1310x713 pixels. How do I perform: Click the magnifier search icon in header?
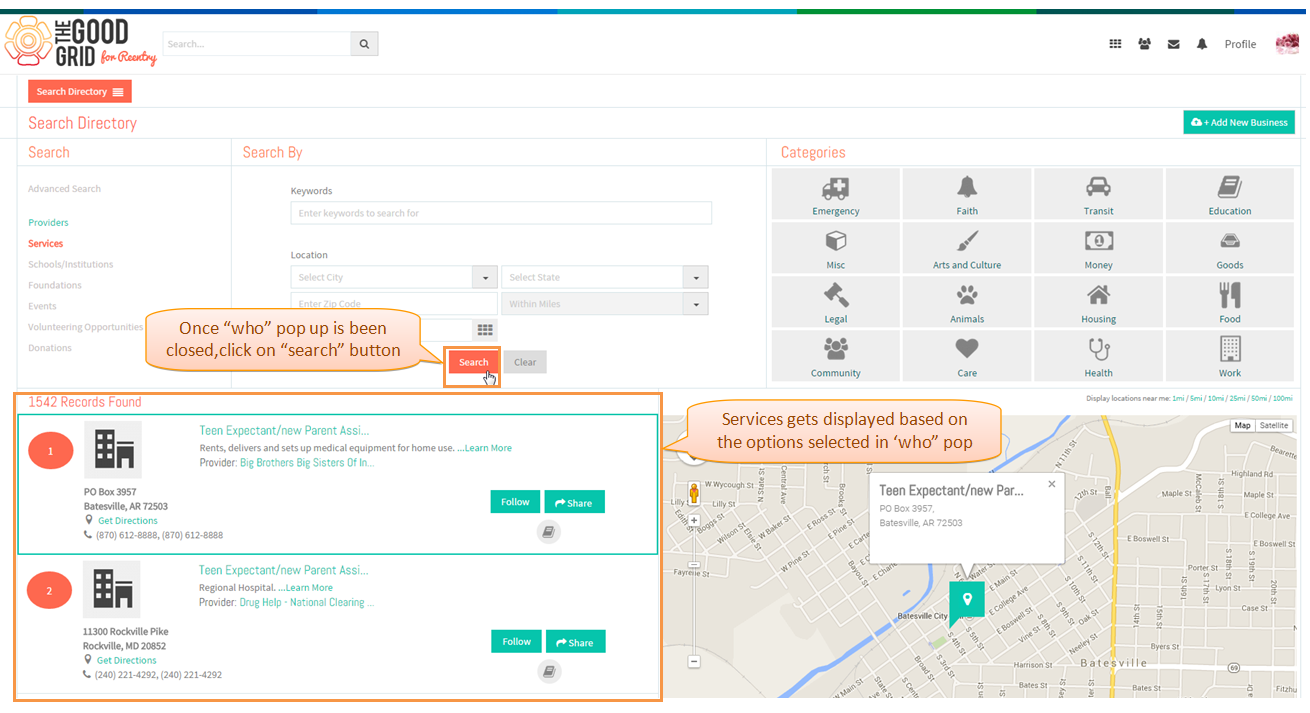[x=364, y=44]
